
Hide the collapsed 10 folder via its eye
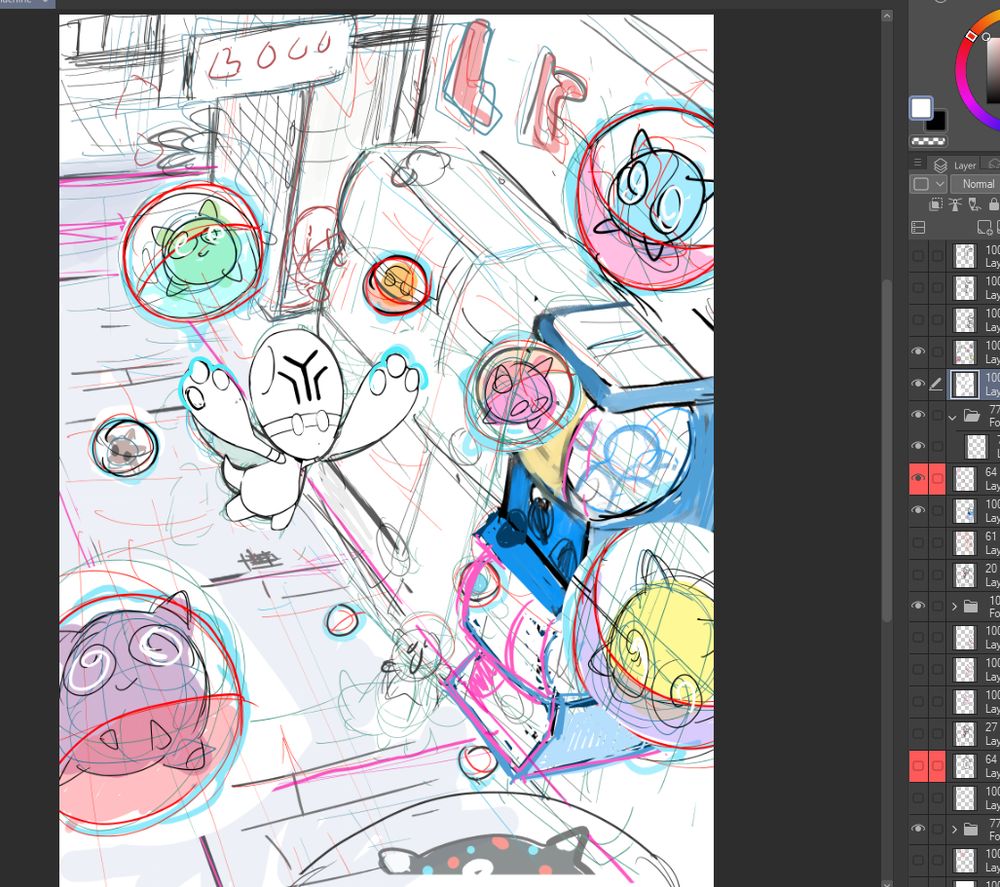coord(918,606)
